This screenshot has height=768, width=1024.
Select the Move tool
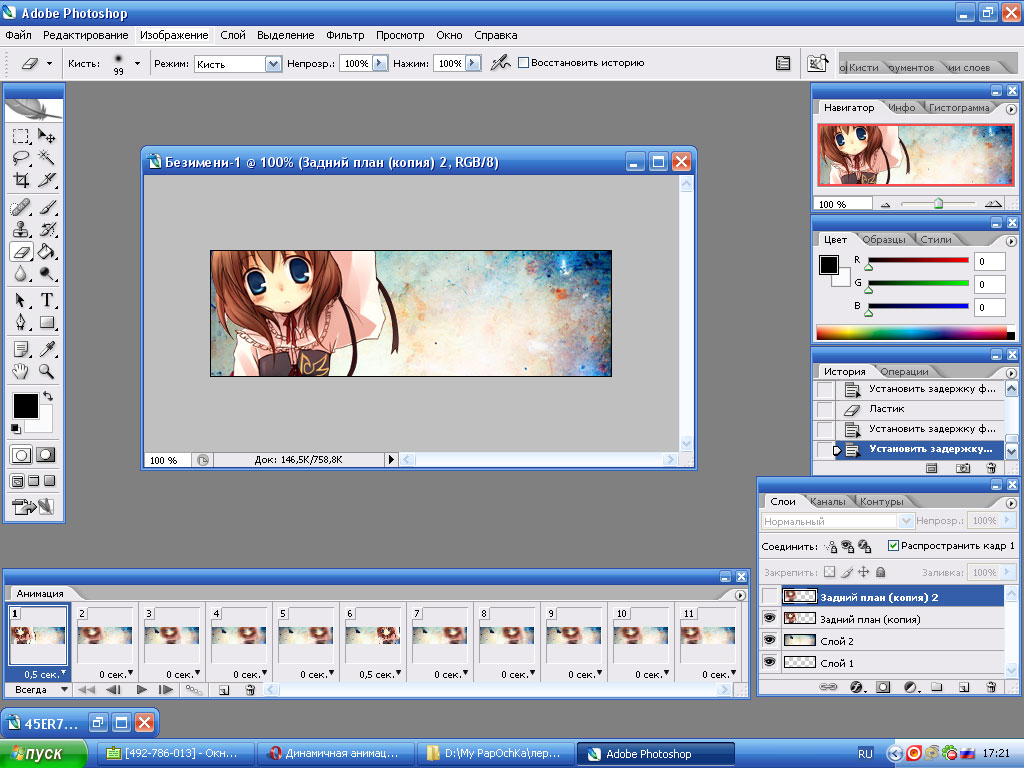46,136
